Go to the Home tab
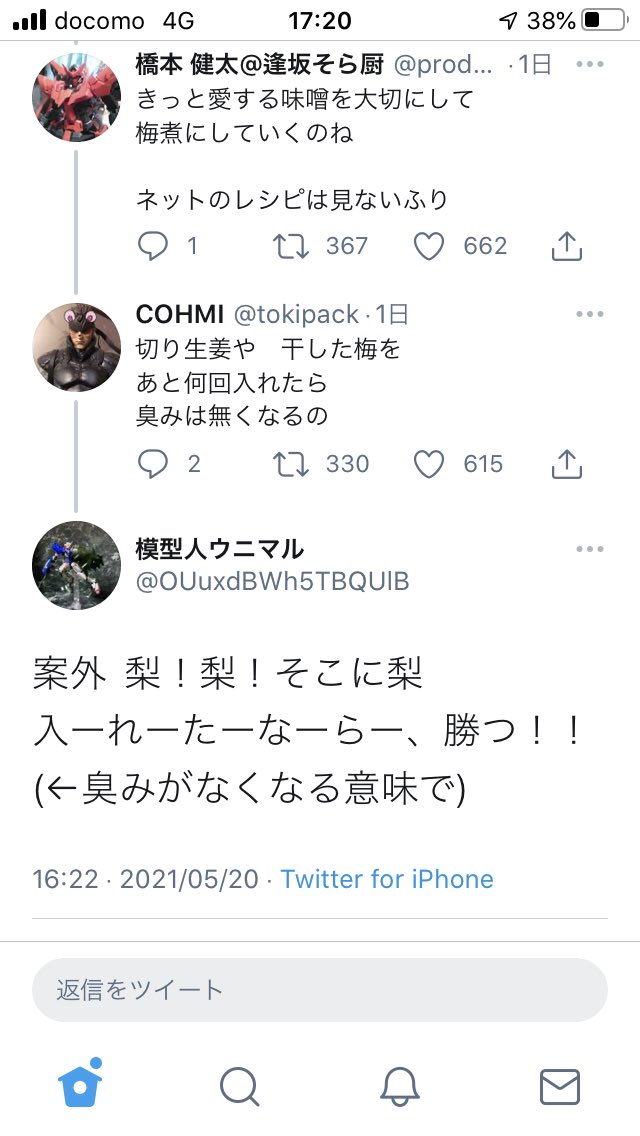 80,1084
